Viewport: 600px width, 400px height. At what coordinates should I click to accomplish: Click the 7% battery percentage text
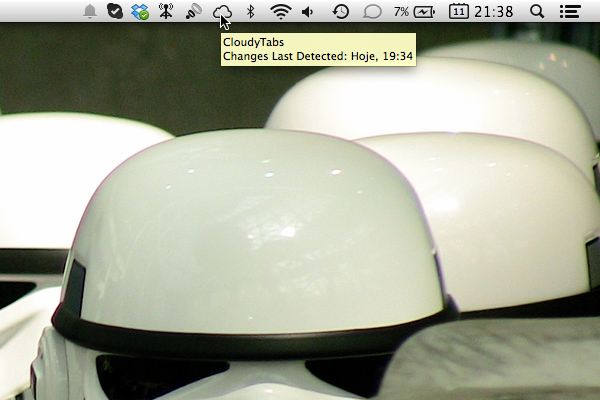(x=401, y=12)
